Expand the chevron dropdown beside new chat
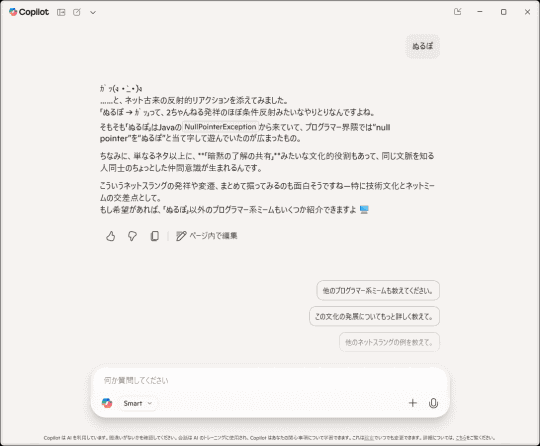This screenshot has height=446, width=540. pyautogui.click(x=93, y=12)
